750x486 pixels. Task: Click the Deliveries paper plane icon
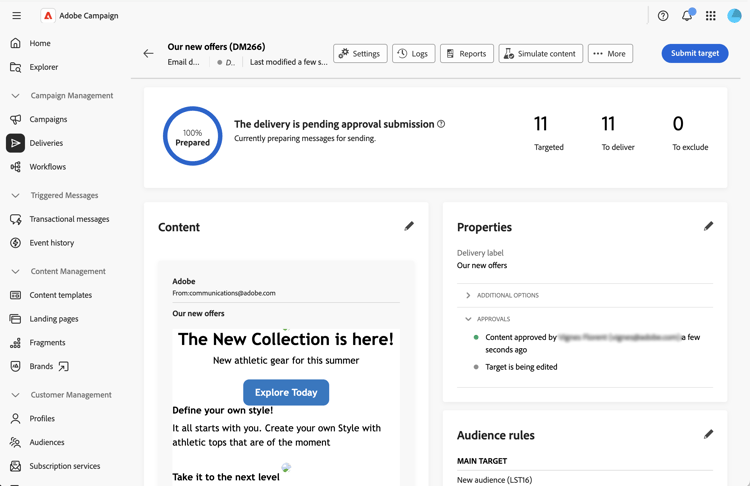tap(15, 143)
